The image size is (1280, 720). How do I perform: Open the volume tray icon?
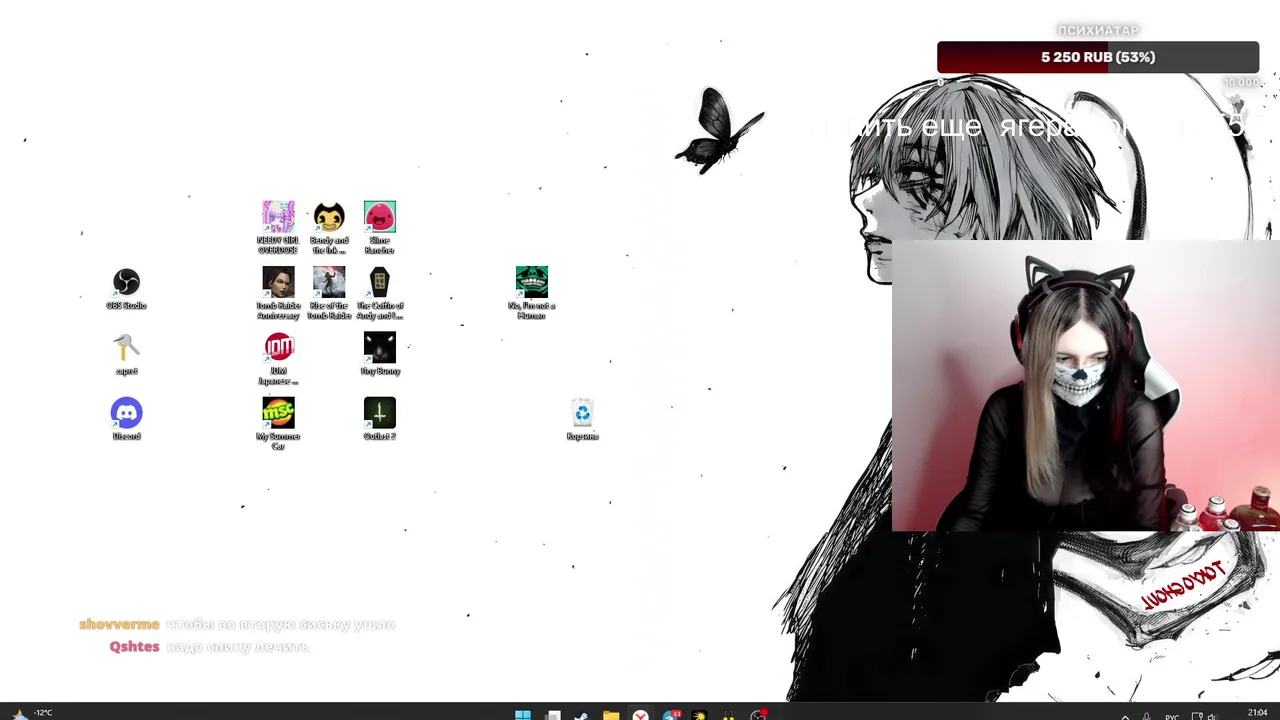pos(1212,716)
